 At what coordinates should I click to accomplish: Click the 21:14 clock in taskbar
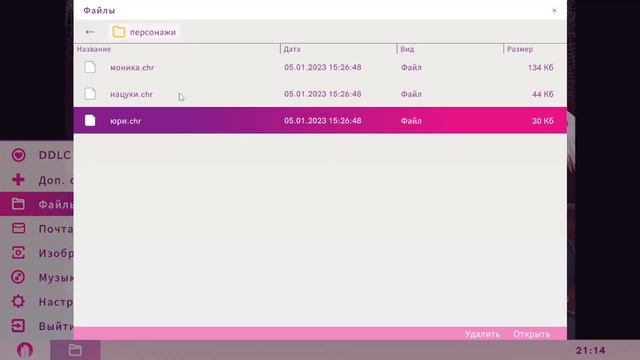point(591,350)
